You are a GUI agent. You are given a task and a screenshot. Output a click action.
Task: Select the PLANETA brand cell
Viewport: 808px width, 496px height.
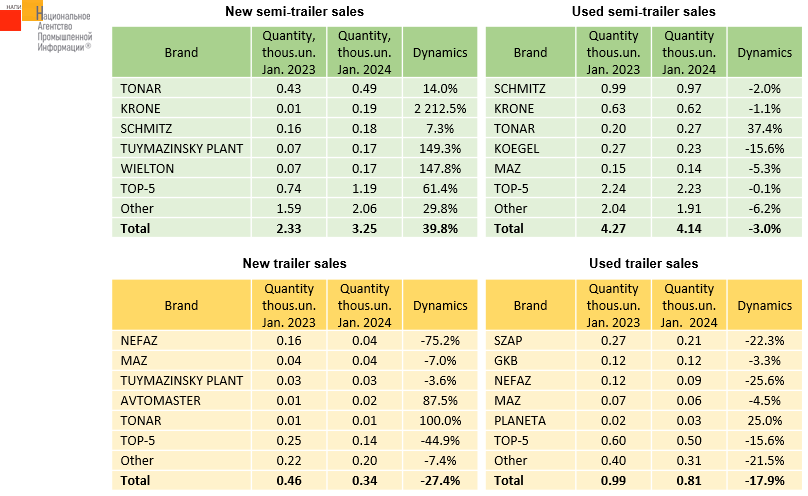pyautogui.click(x=520, y=420)
